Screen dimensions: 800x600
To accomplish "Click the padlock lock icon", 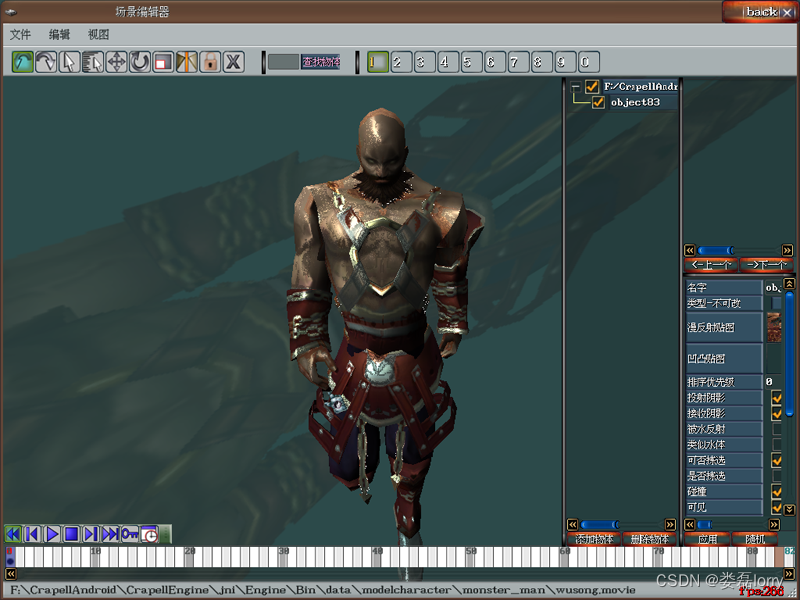I will click(x=210, y=62).
